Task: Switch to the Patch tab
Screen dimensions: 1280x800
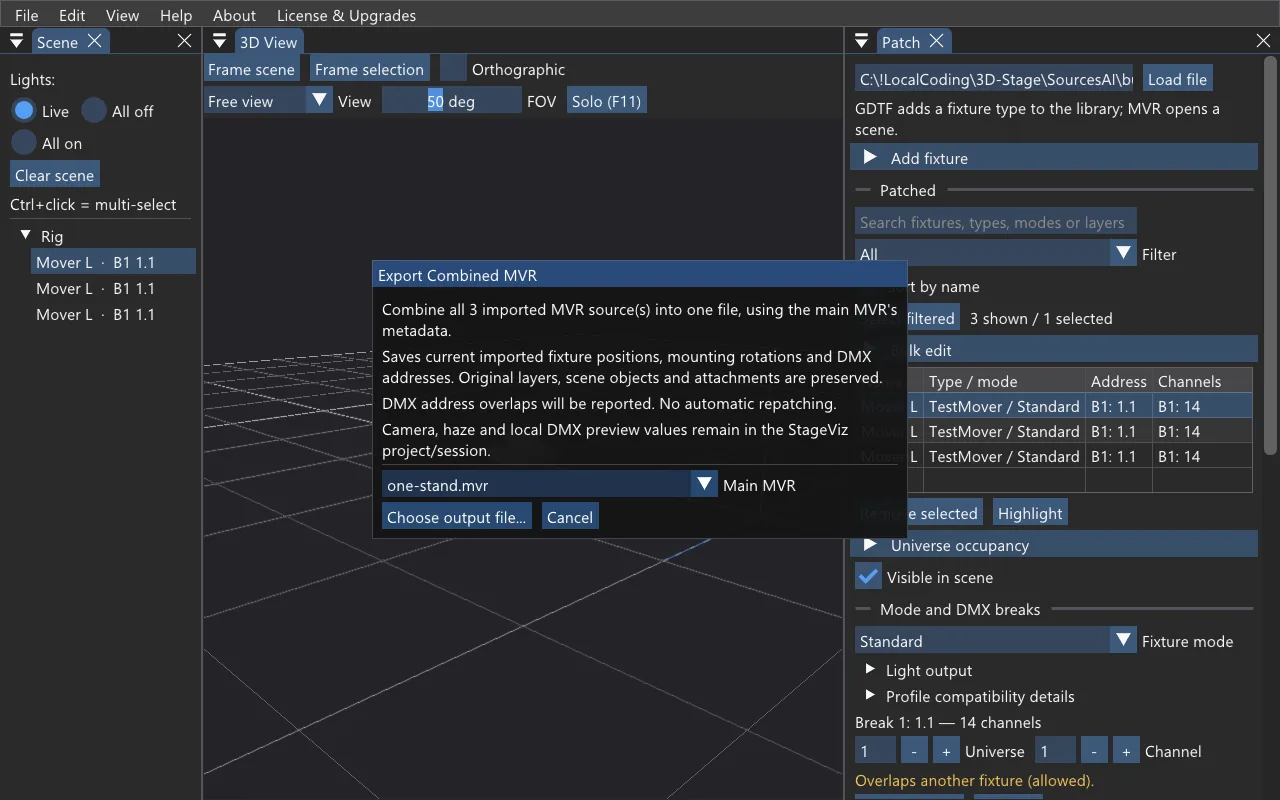Action: coord(900,42)
